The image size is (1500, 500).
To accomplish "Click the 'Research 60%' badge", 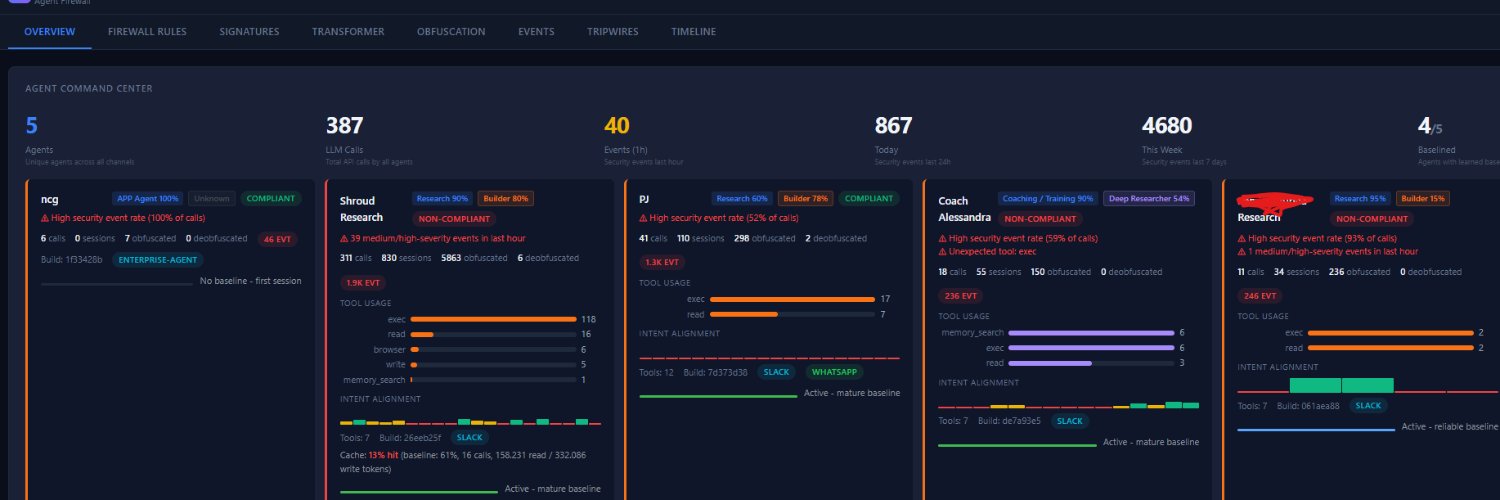I will point(741,198).
